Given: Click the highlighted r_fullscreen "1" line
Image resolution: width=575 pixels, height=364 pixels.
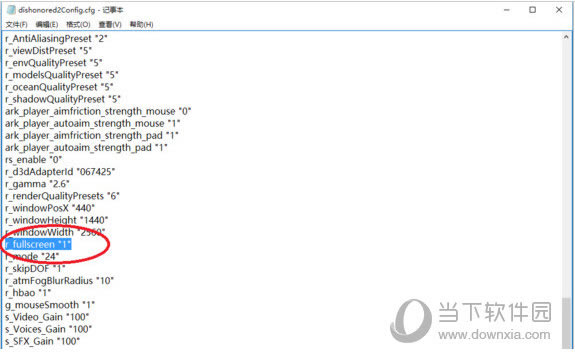Looking at the screenshot, I should (x=38, y=244).
